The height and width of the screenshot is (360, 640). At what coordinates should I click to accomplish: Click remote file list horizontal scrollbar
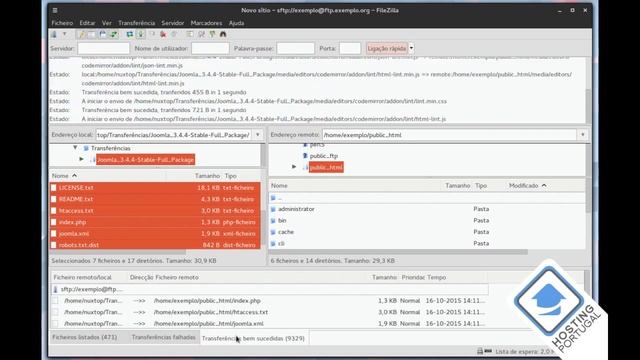[398, 252]
